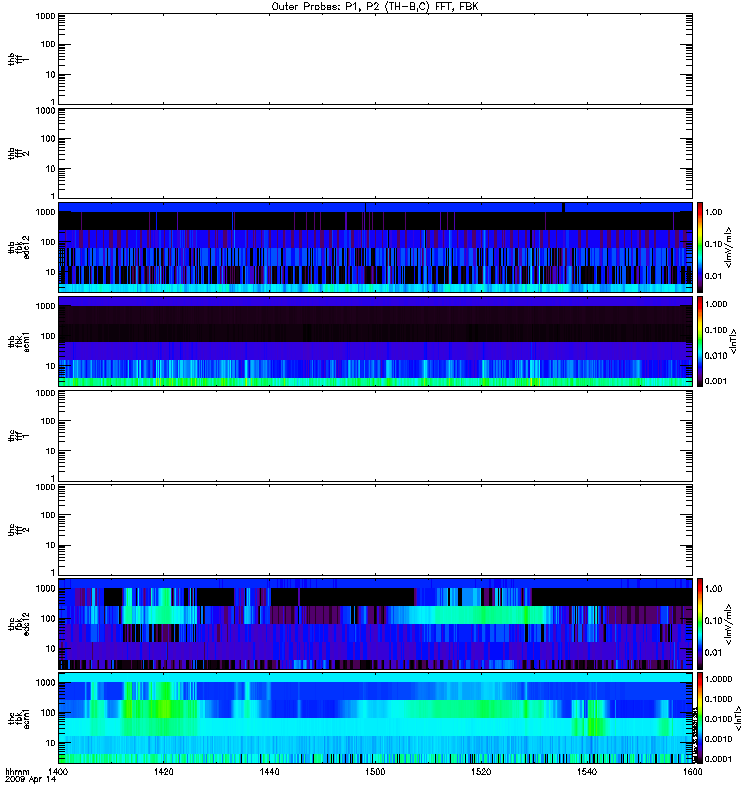Click the <|mV/m|> unit label beside thb edc12

[x=729, y=247]
